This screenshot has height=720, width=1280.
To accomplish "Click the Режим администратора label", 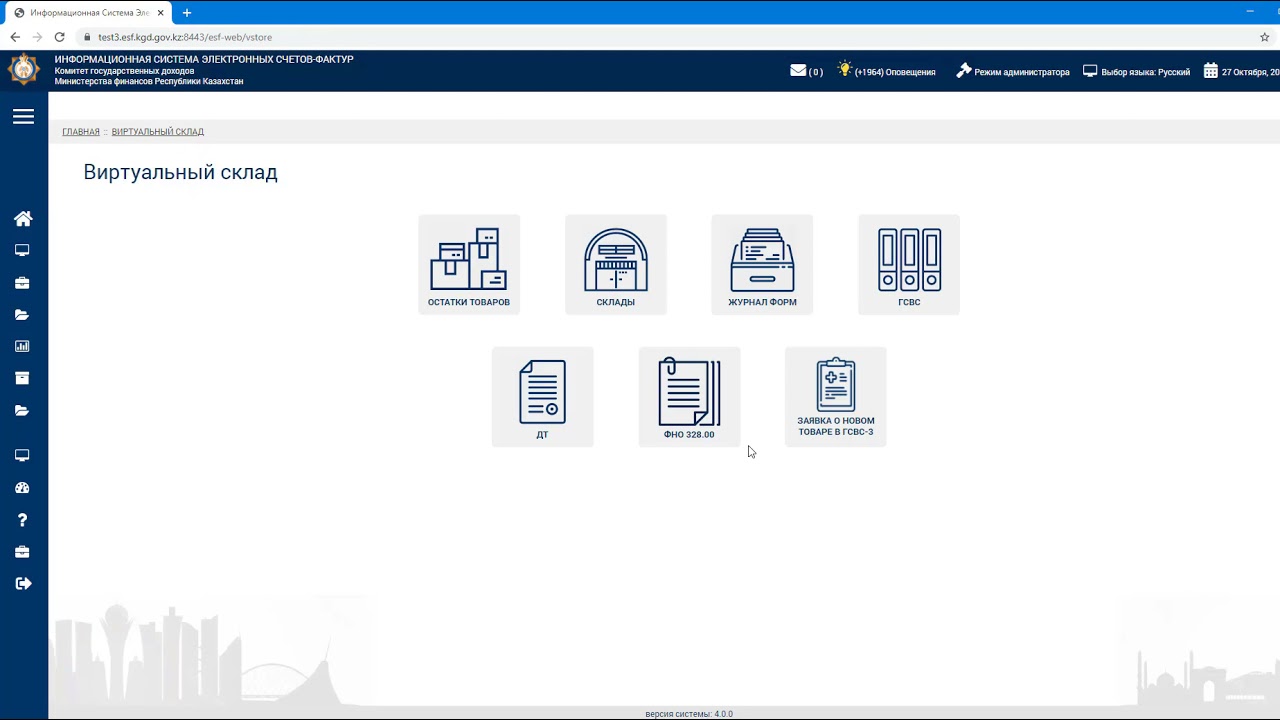I will pos(1022,72).
